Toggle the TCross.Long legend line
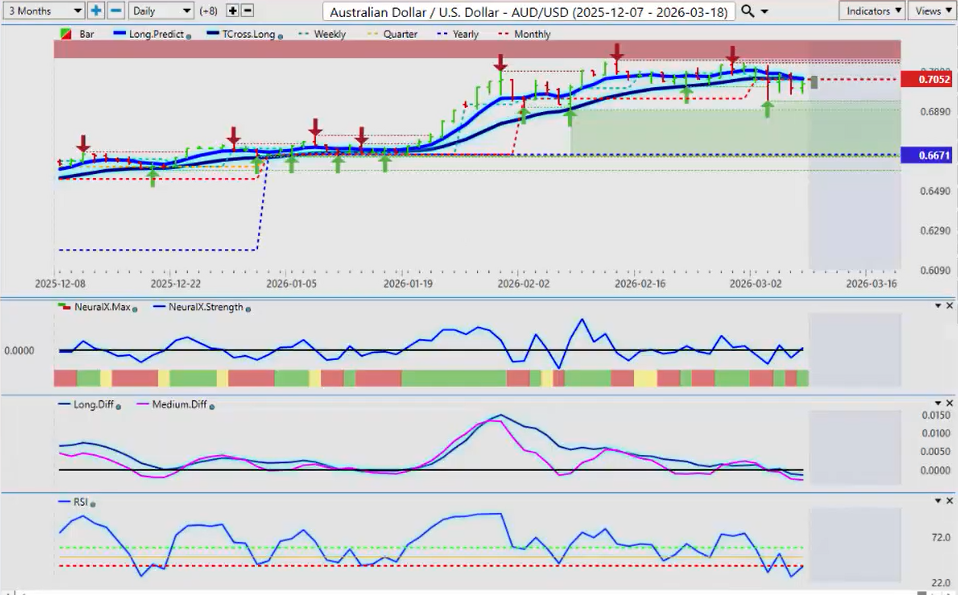Screen dimensions: 958x595 [x=240, y=34]
